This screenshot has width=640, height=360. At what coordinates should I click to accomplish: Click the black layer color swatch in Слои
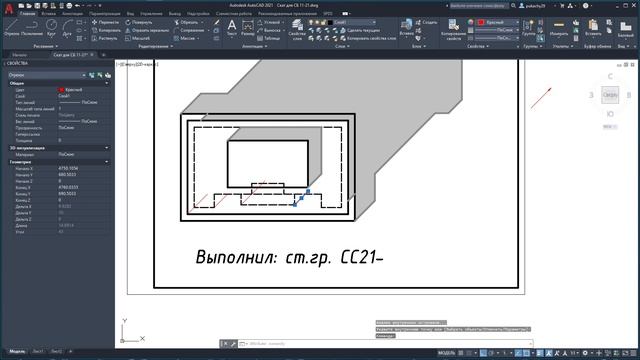coord(330,22)
